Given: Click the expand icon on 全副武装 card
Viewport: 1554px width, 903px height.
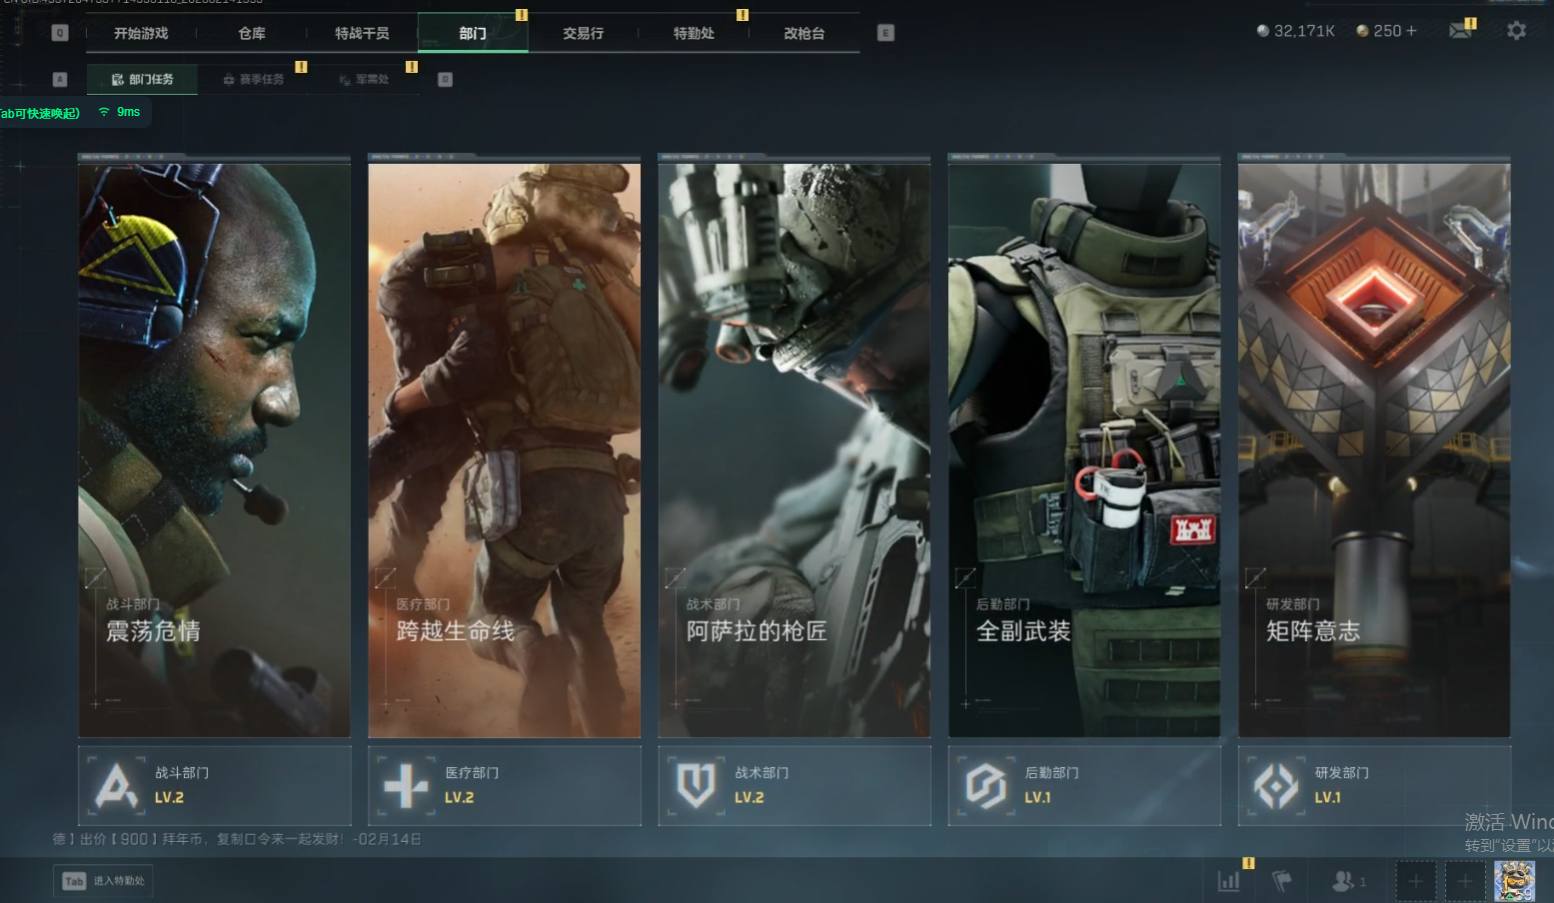Looking at the screenshot, I should coord(965,577).
